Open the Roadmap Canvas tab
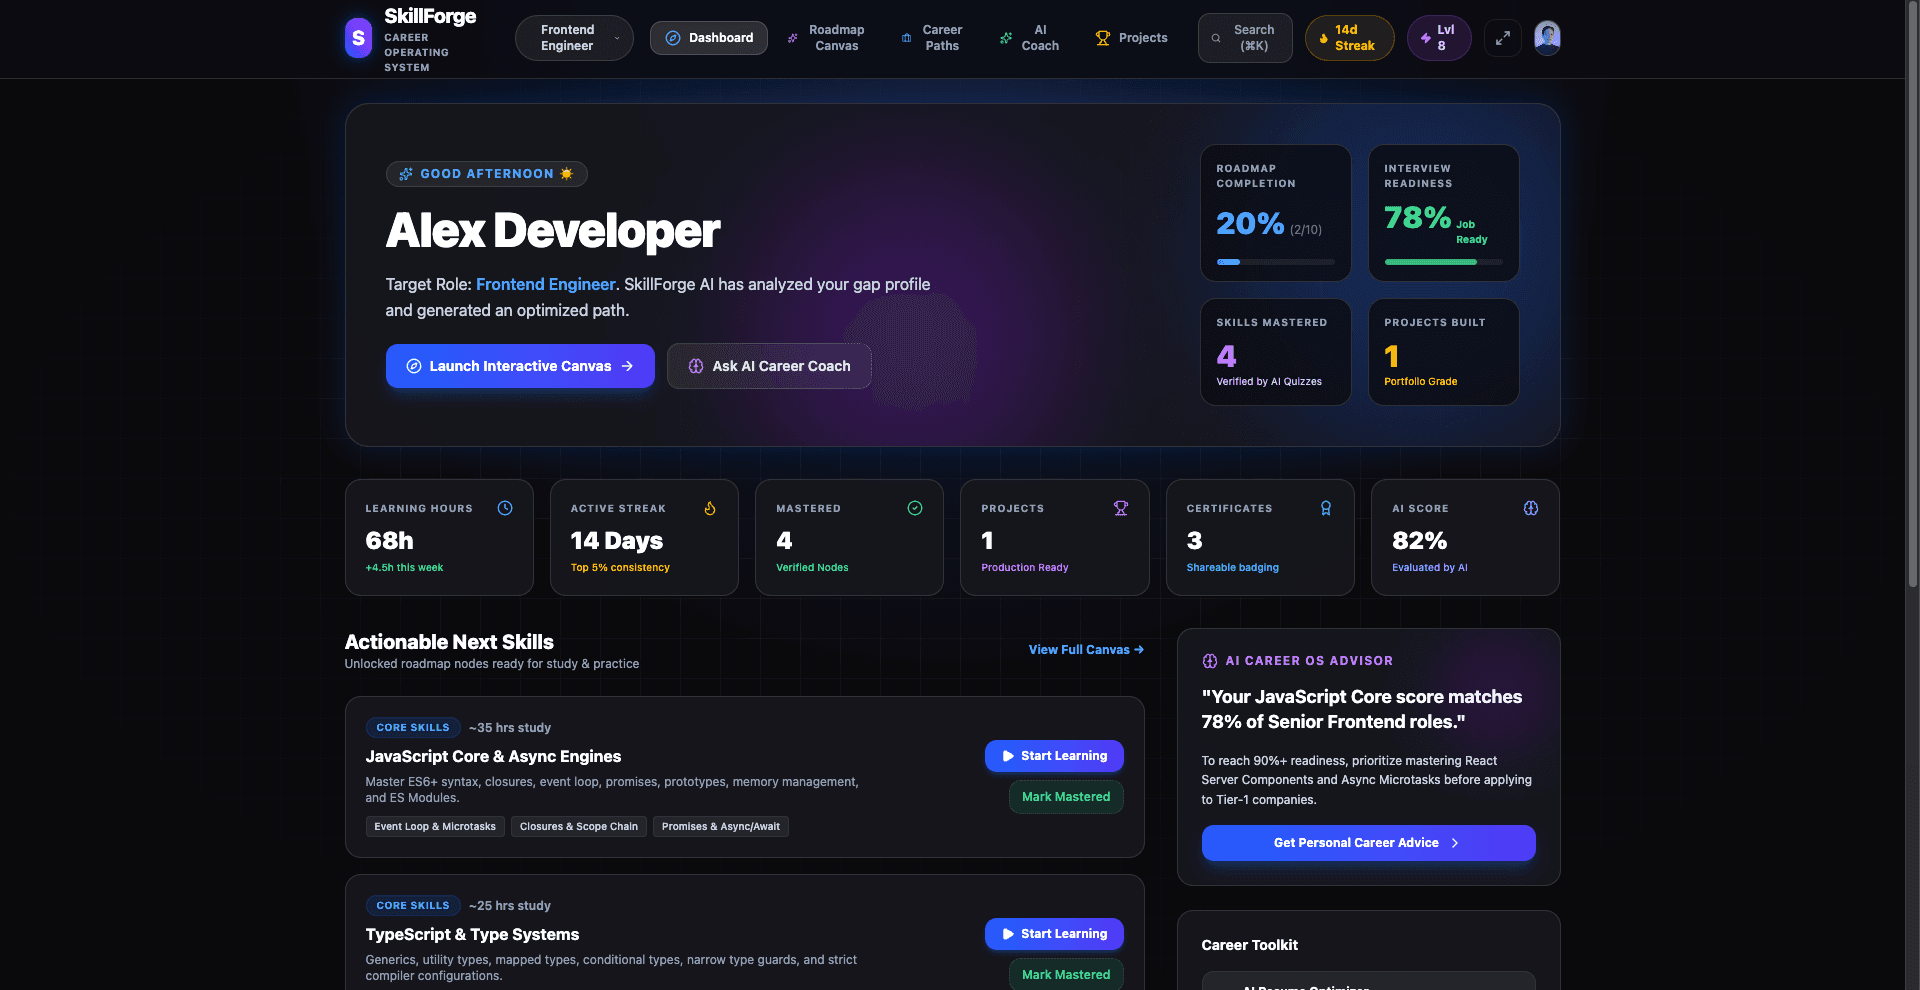1920x990 pixels. (826, 38)
